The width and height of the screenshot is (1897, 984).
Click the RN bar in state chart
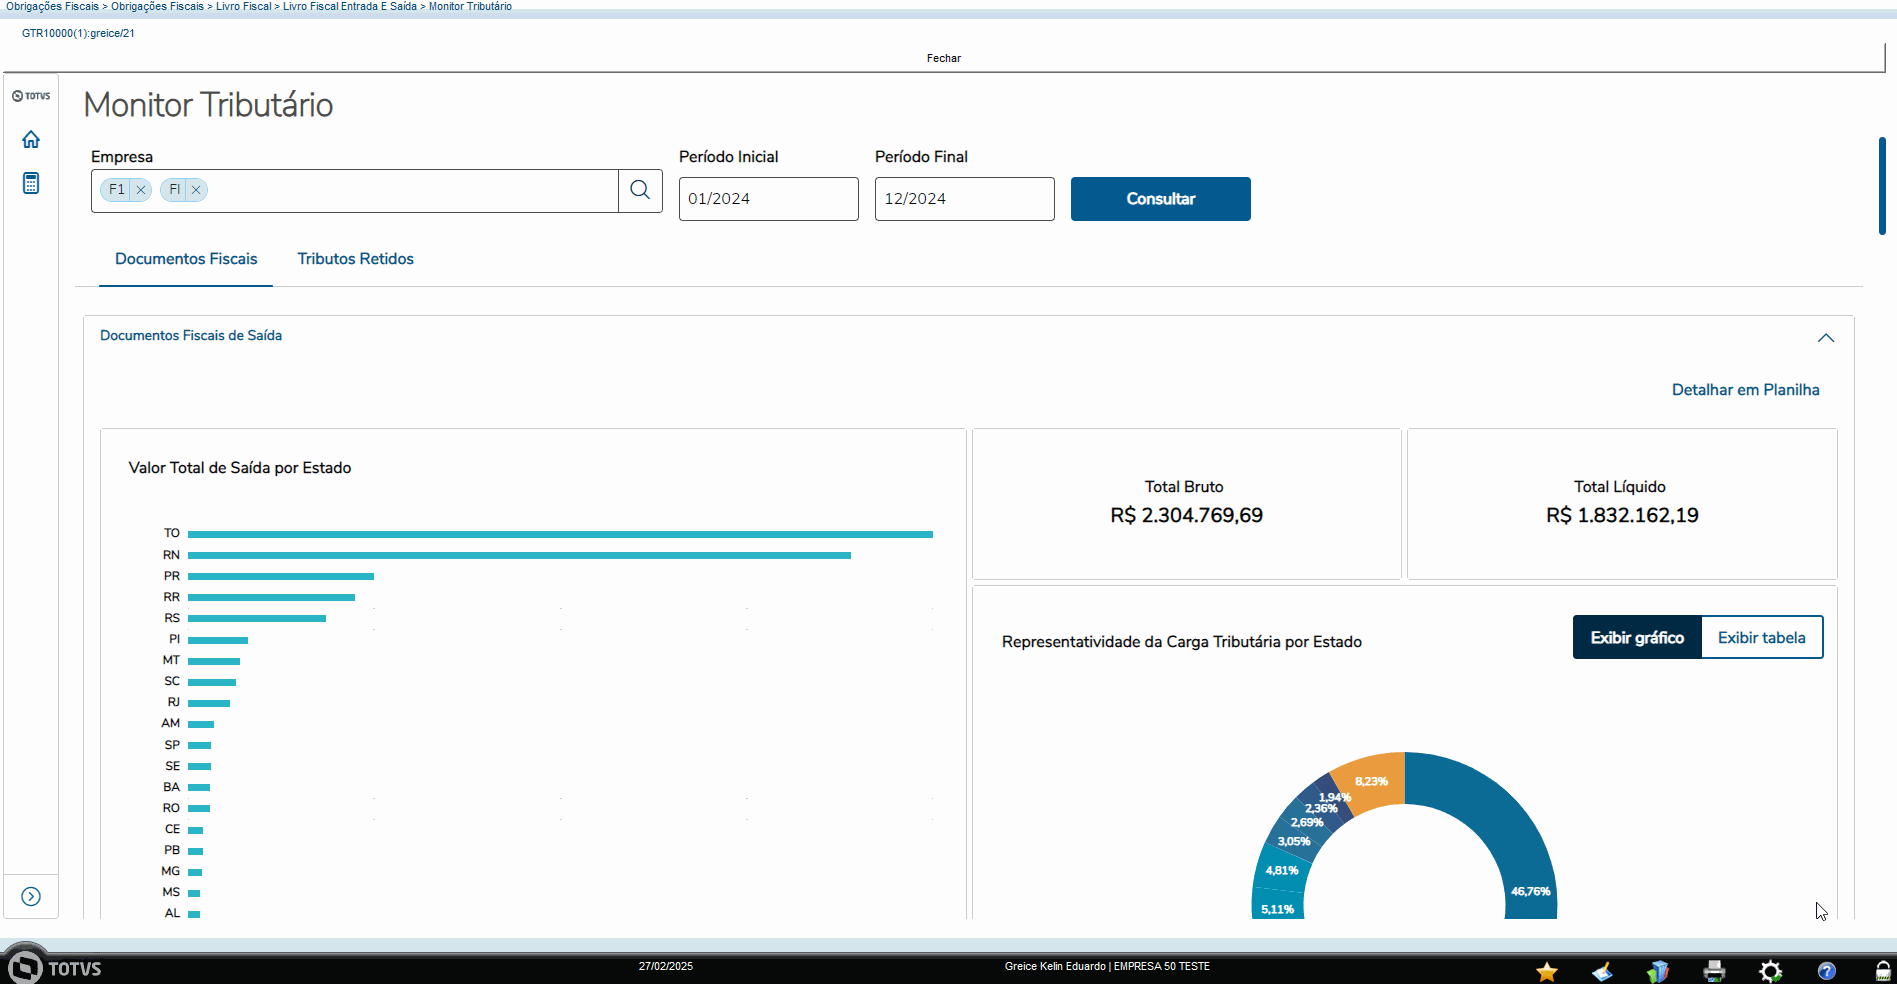519,555
